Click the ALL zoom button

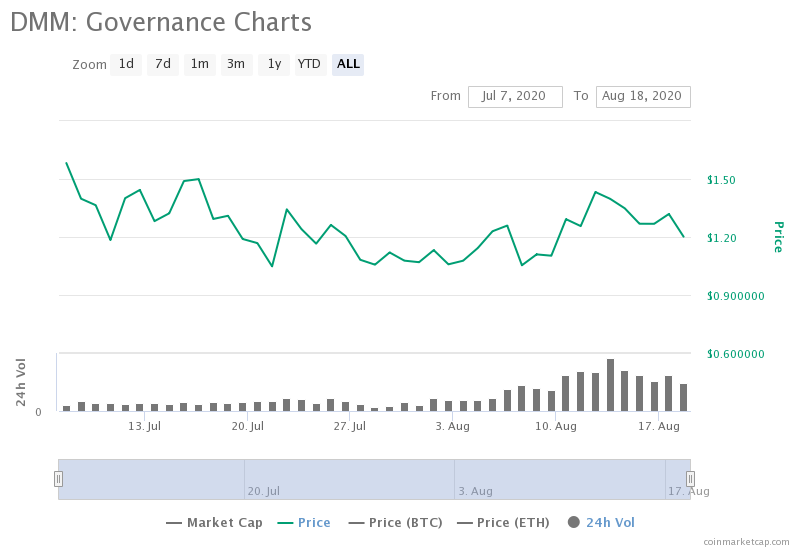(x=348, y=64)
